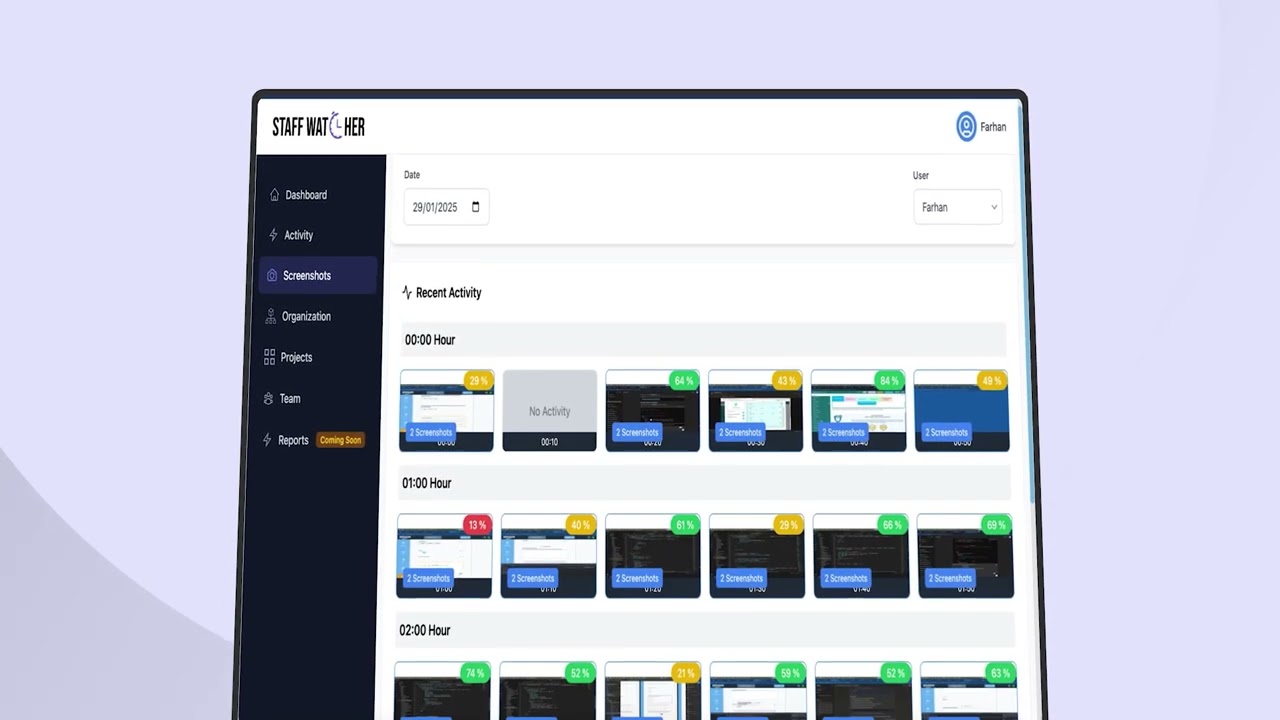Open the 00:40 thumbnail with 84%
The height and width of the screenshot is (720, 1280).
[x=858, y=411]
